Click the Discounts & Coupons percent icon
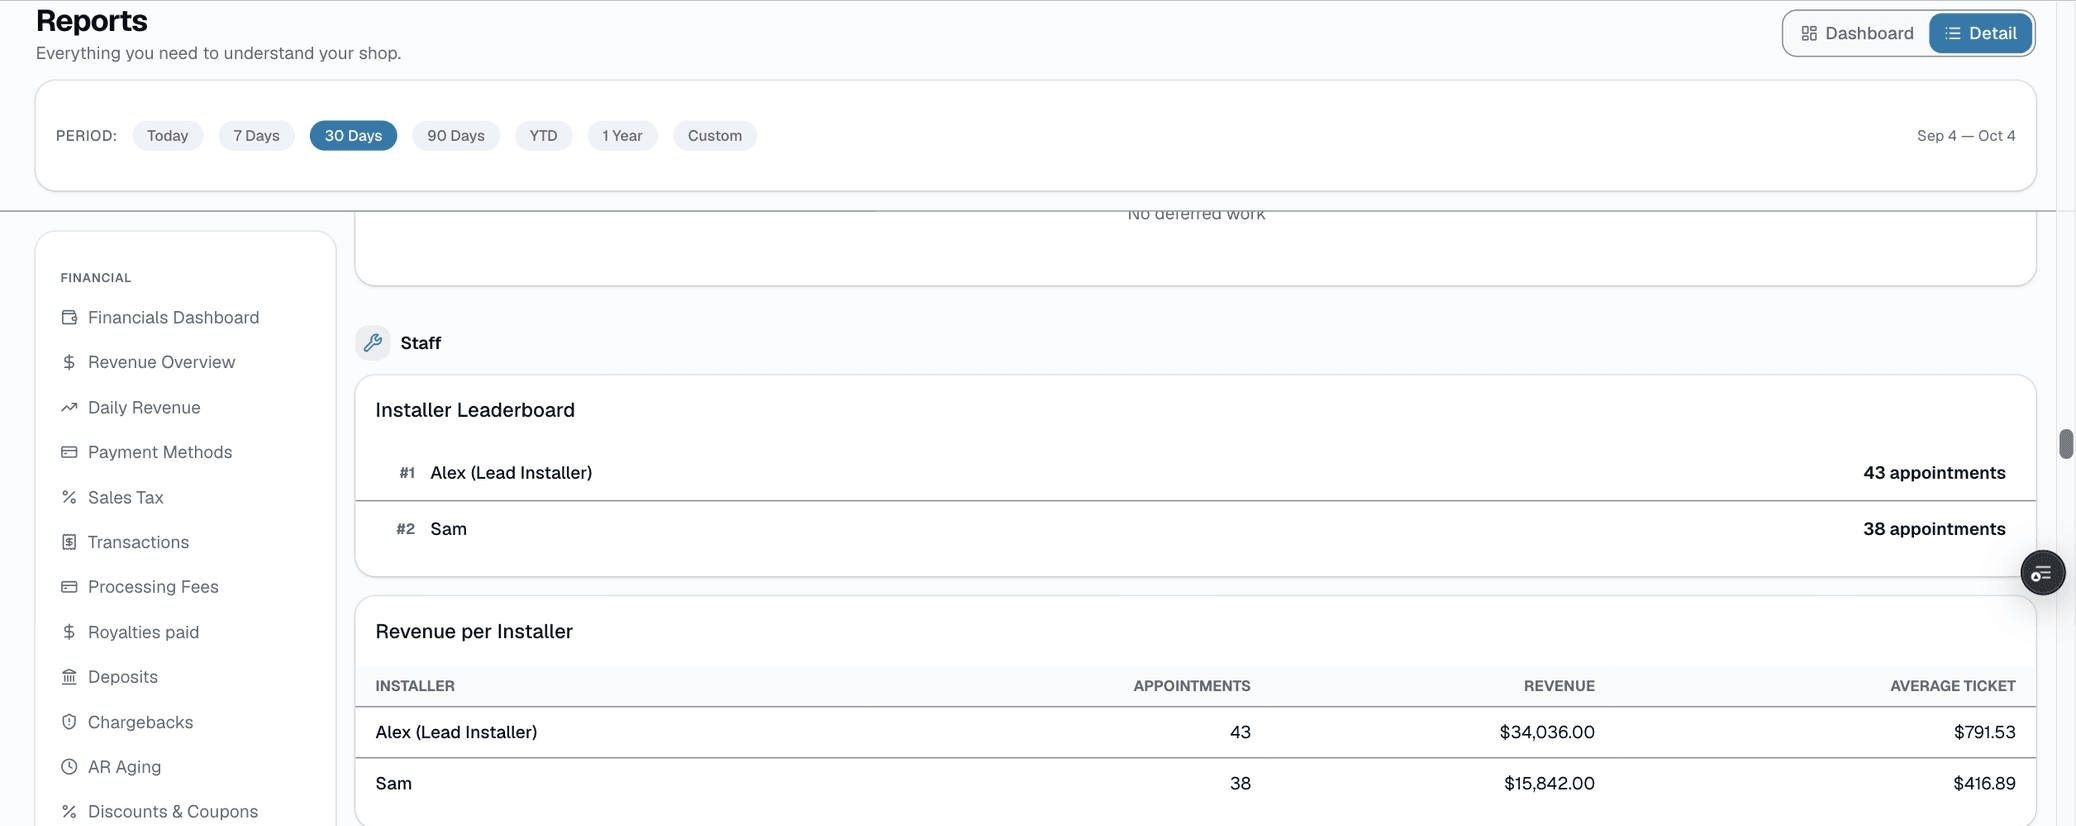The width and height of the screenshot is (2076, 826). (69, 812)
